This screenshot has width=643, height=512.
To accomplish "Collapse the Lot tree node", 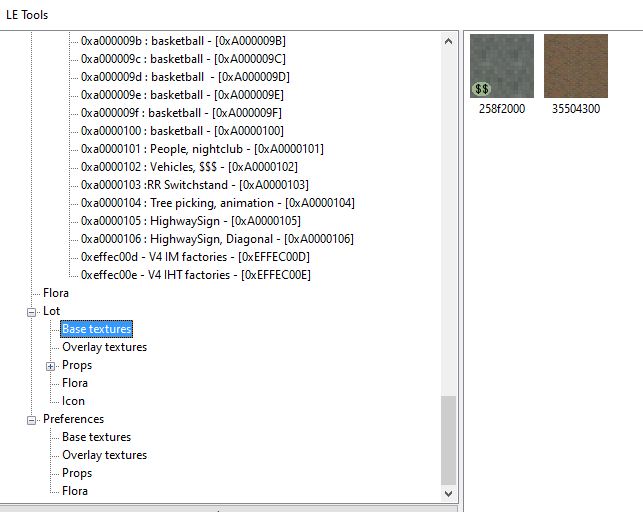I will coord(32,312).
